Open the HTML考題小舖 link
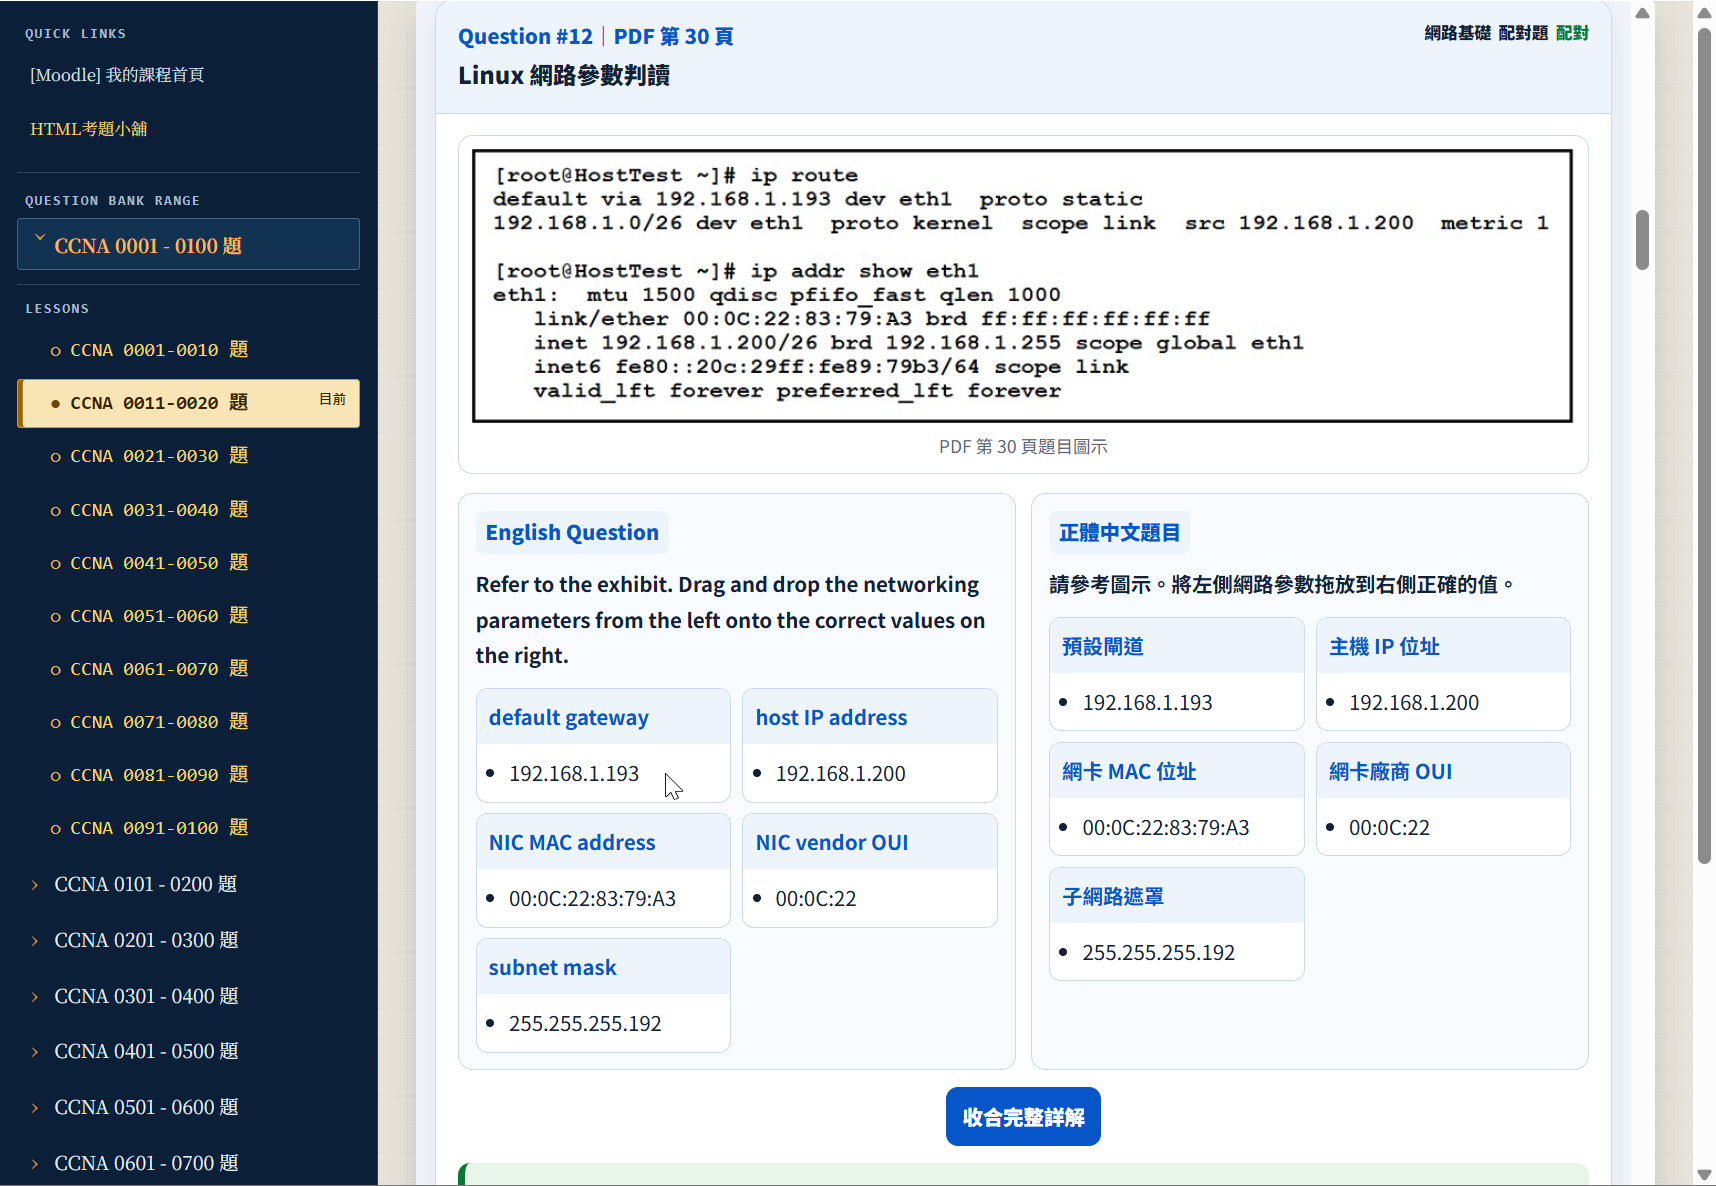 88,129
